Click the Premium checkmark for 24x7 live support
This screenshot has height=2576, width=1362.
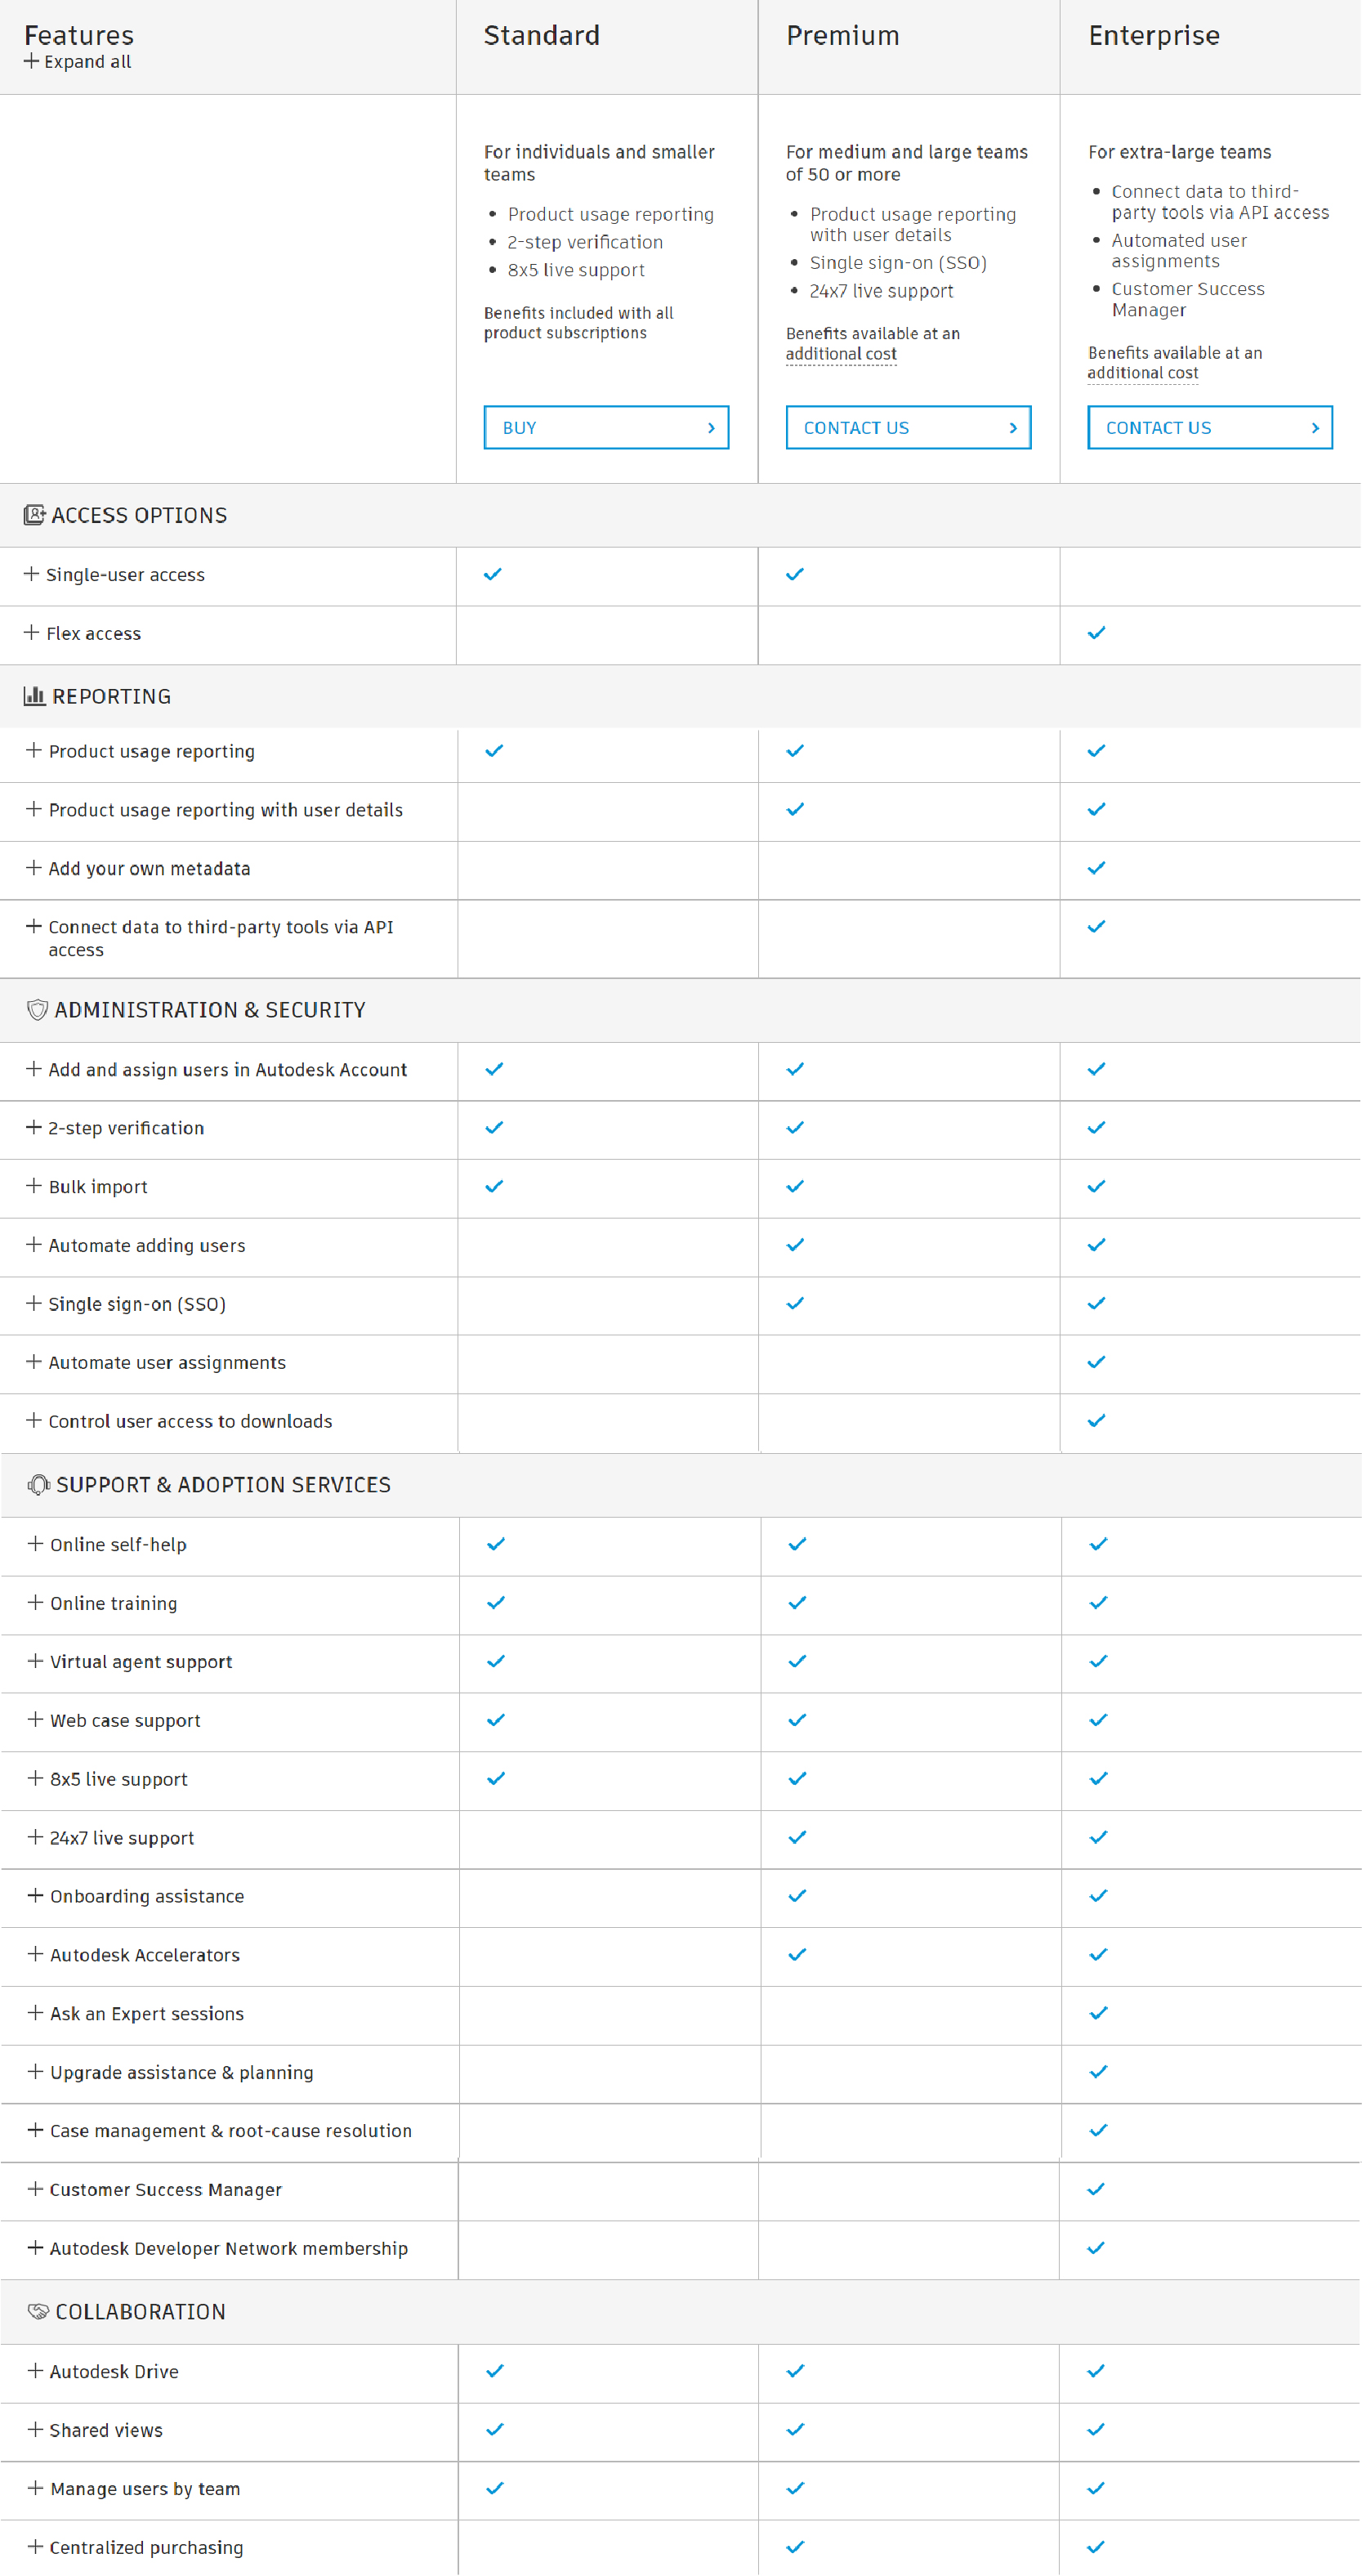click(796, 1838)
